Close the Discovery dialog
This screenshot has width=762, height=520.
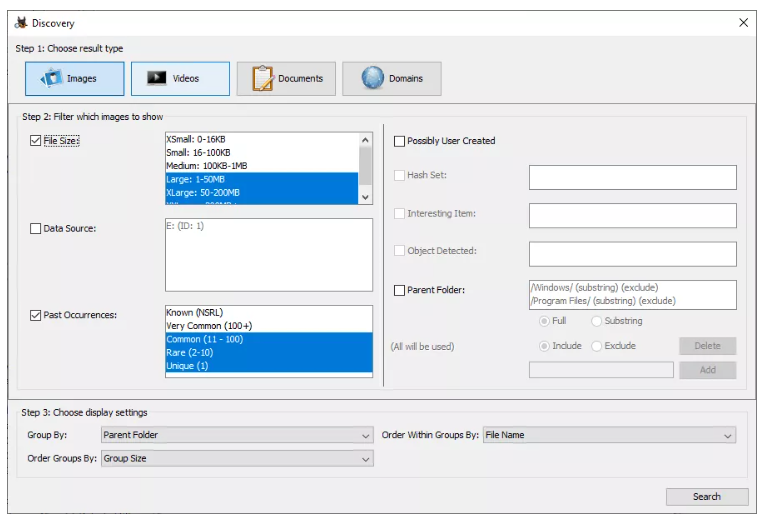pyautogui.click(x=743, y=22)
